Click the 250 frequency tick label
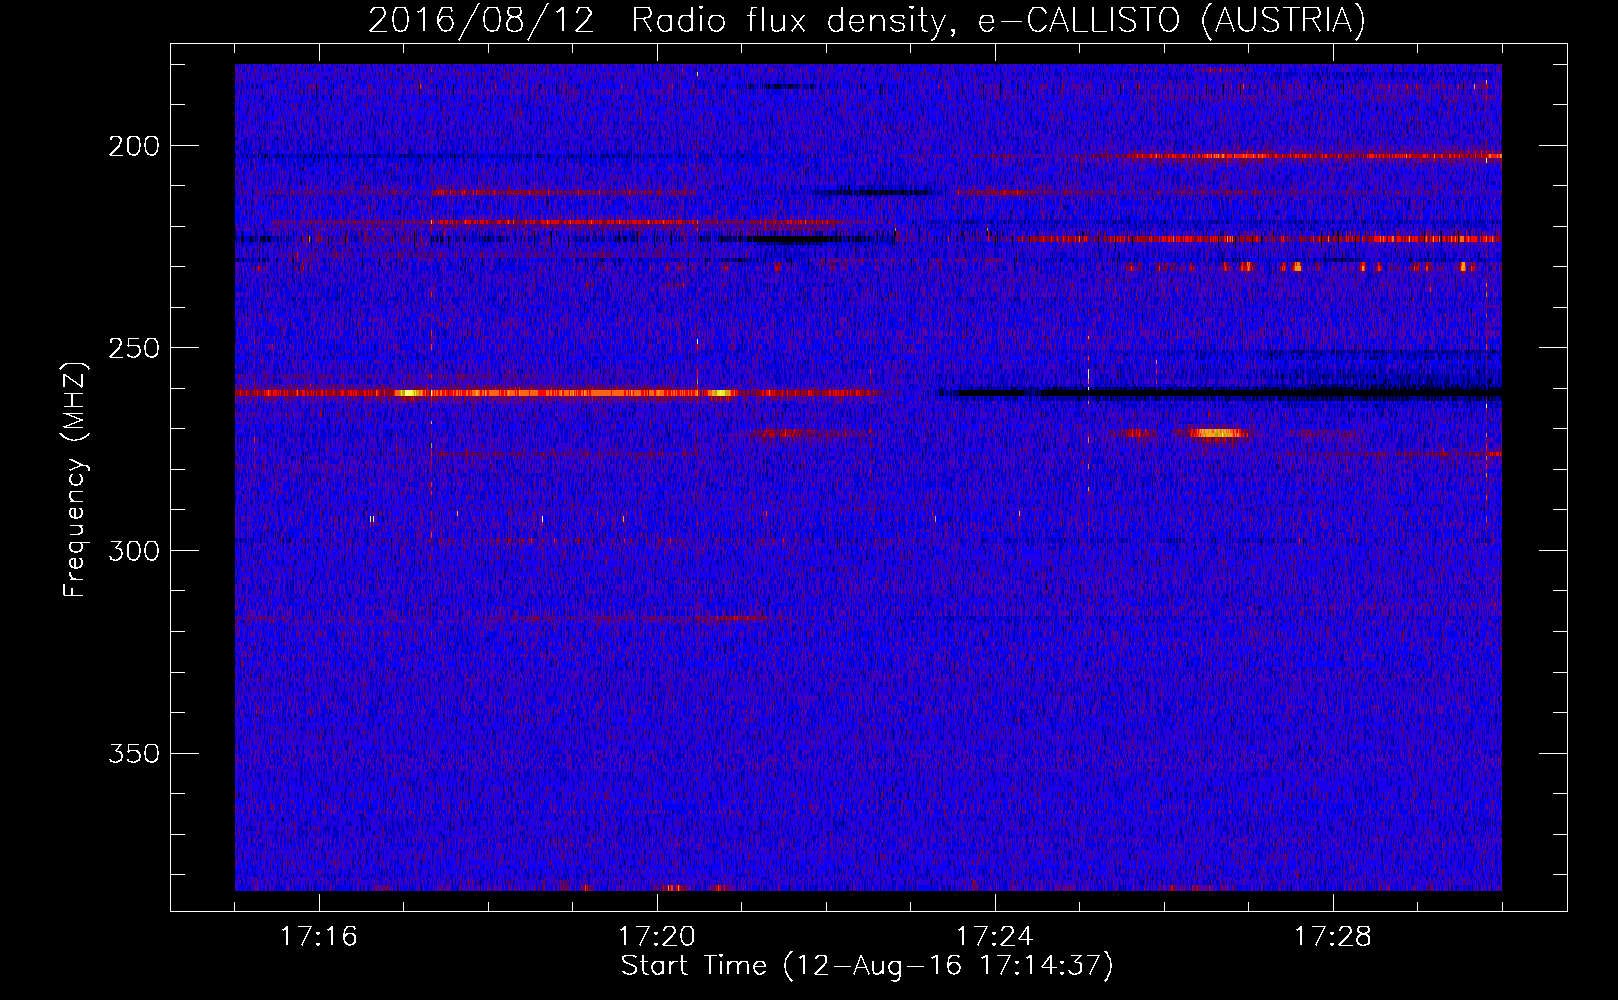The image size is (1618, 1000). (133, 348)
